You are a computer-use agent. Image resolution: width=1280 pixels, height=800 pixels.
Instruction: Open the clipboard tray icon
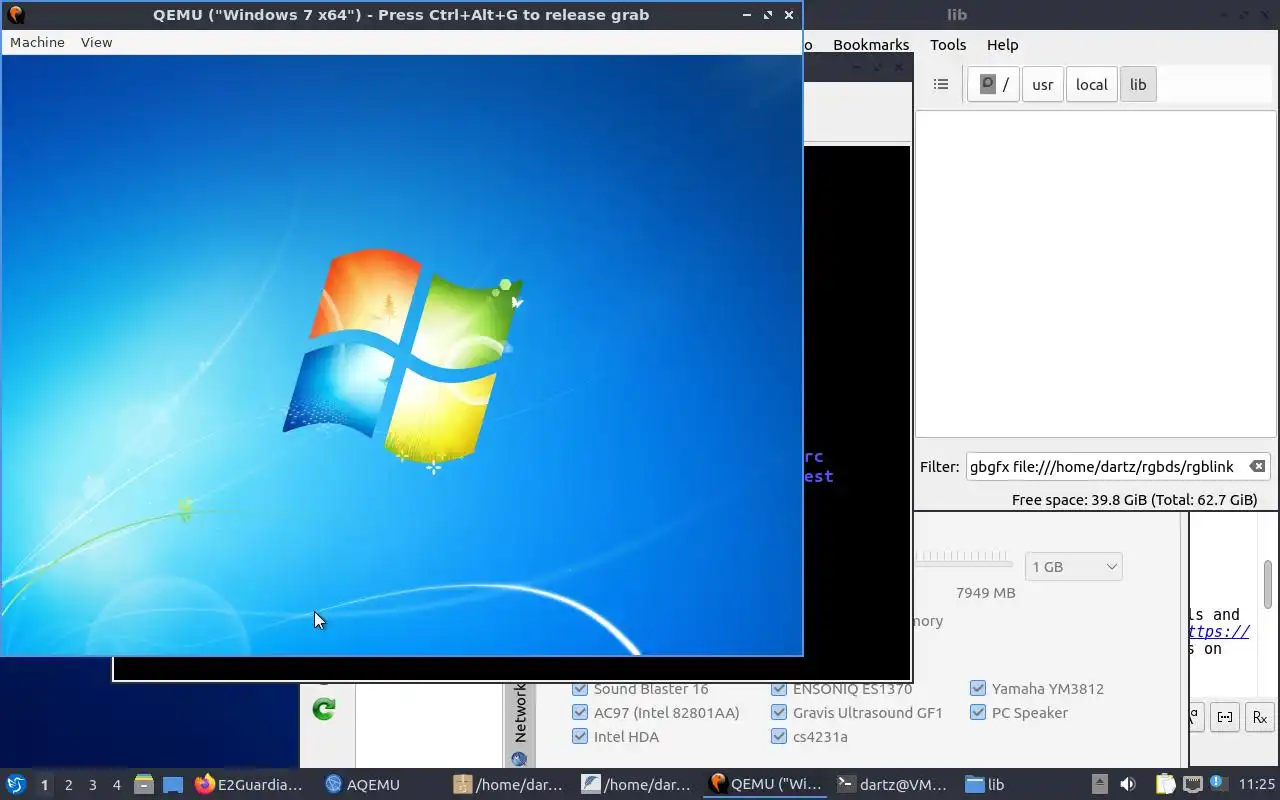pos(1165,785)
